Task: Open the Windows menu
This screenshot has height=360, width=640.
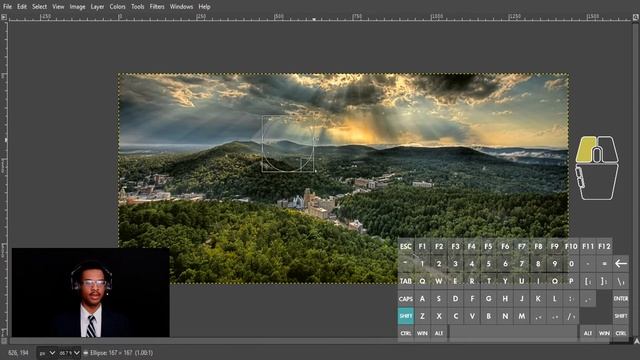Action: (x=181, y=7)
